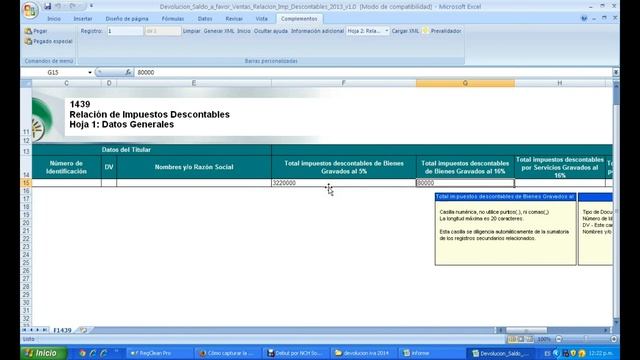Click the vertical scrollbar thumb

pos(616,95)
